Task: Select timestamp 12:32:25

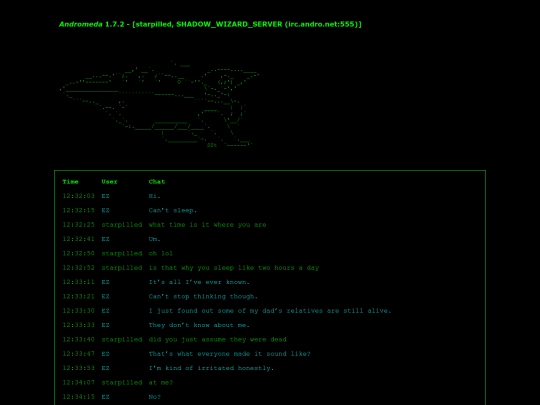Action: pos(78,225)
